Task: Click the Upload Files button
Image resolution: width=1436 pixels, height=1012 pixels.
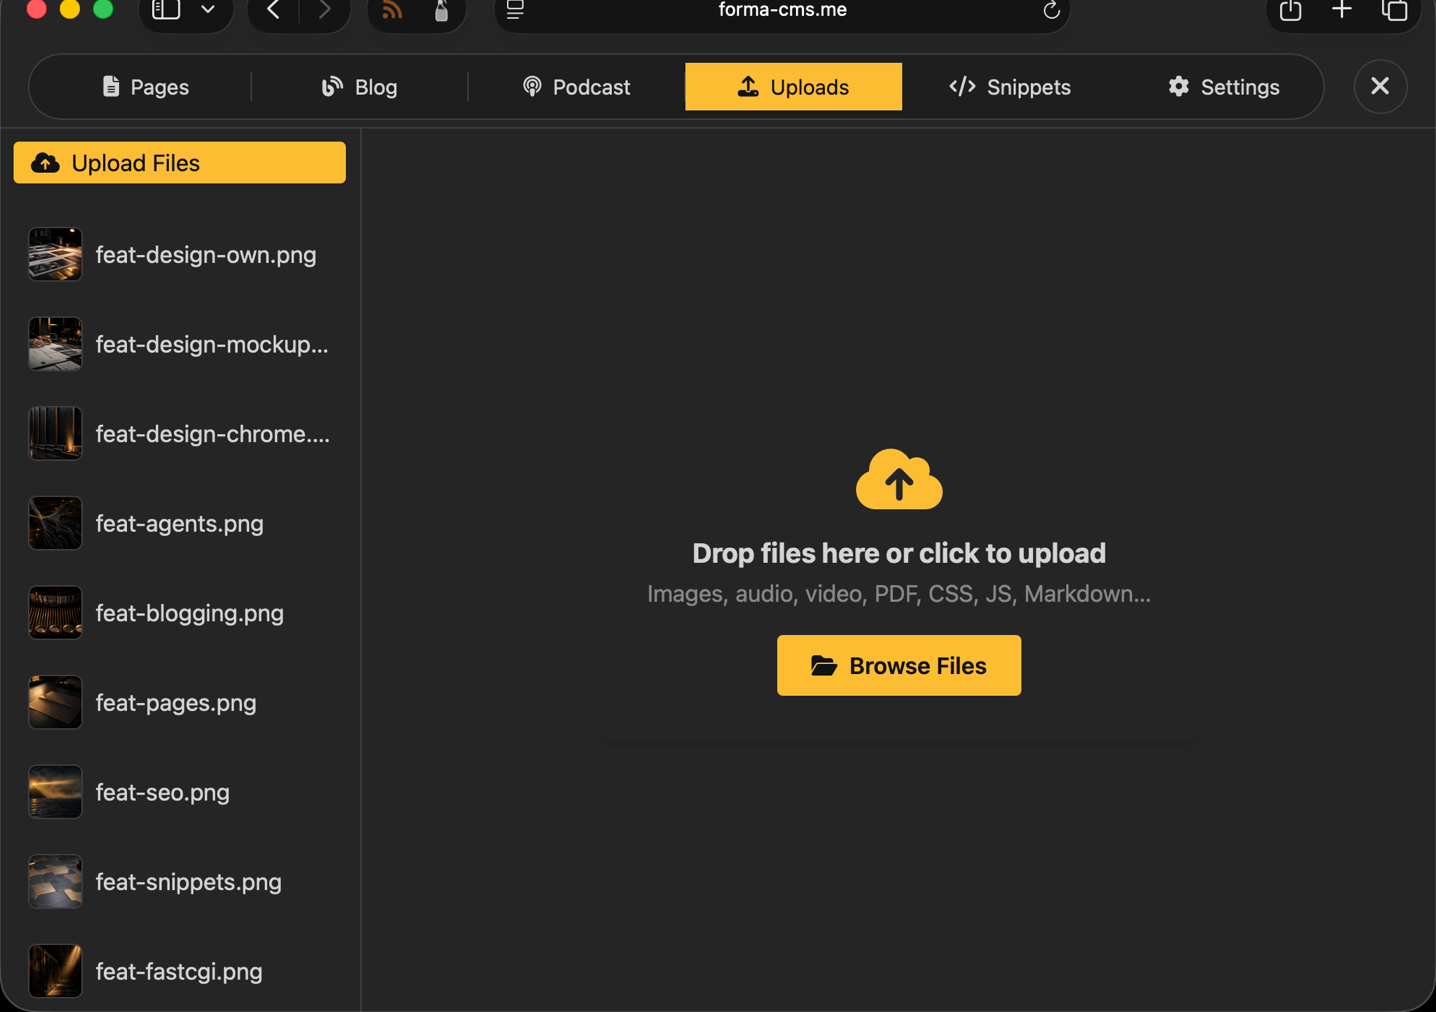Action: point(180,163)
